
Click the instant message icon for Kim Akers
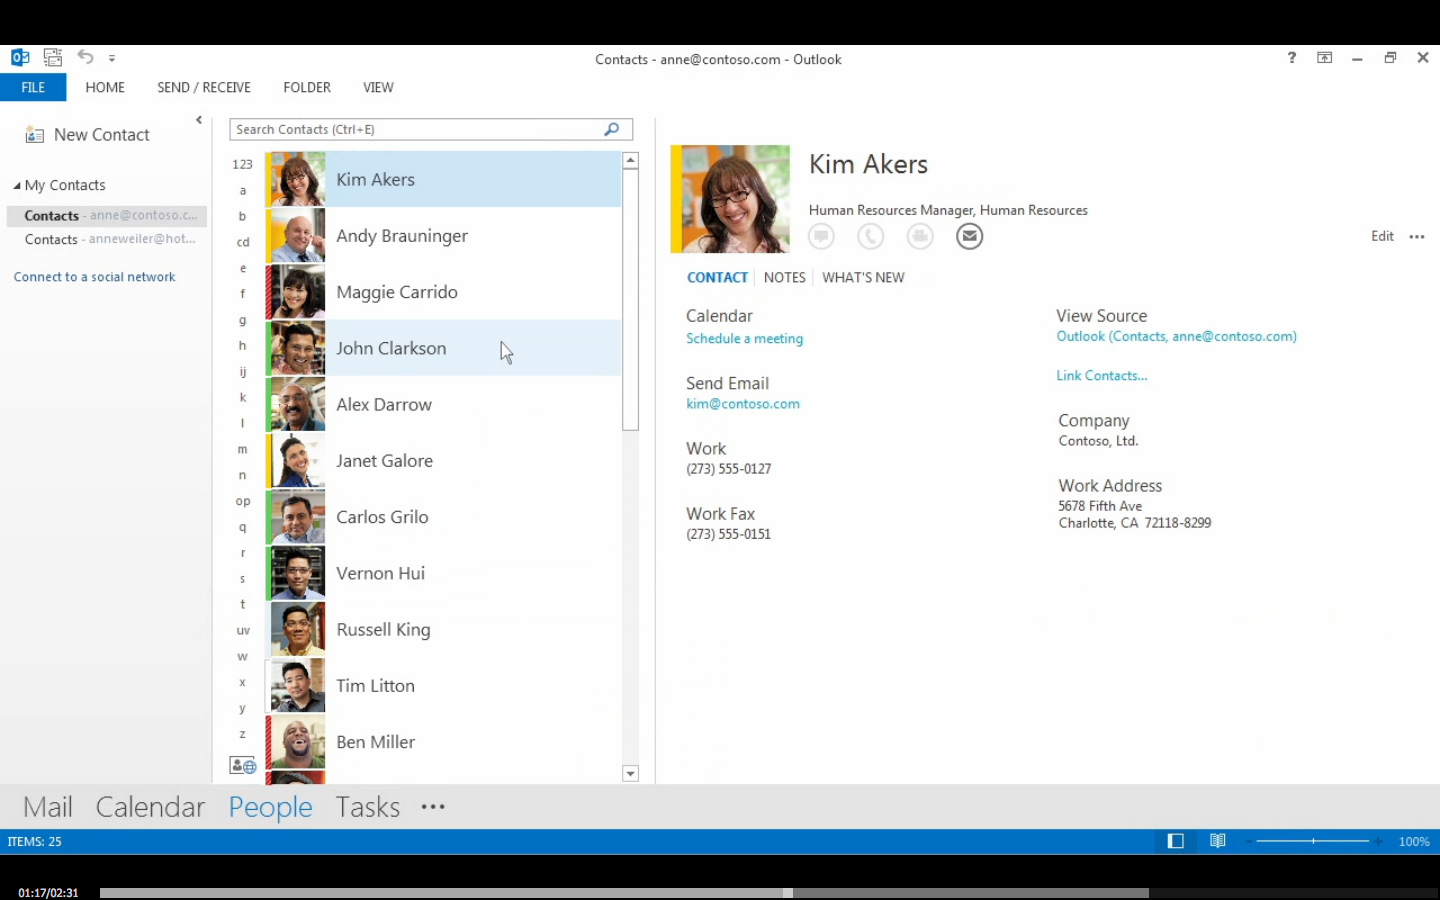point(822,236)
